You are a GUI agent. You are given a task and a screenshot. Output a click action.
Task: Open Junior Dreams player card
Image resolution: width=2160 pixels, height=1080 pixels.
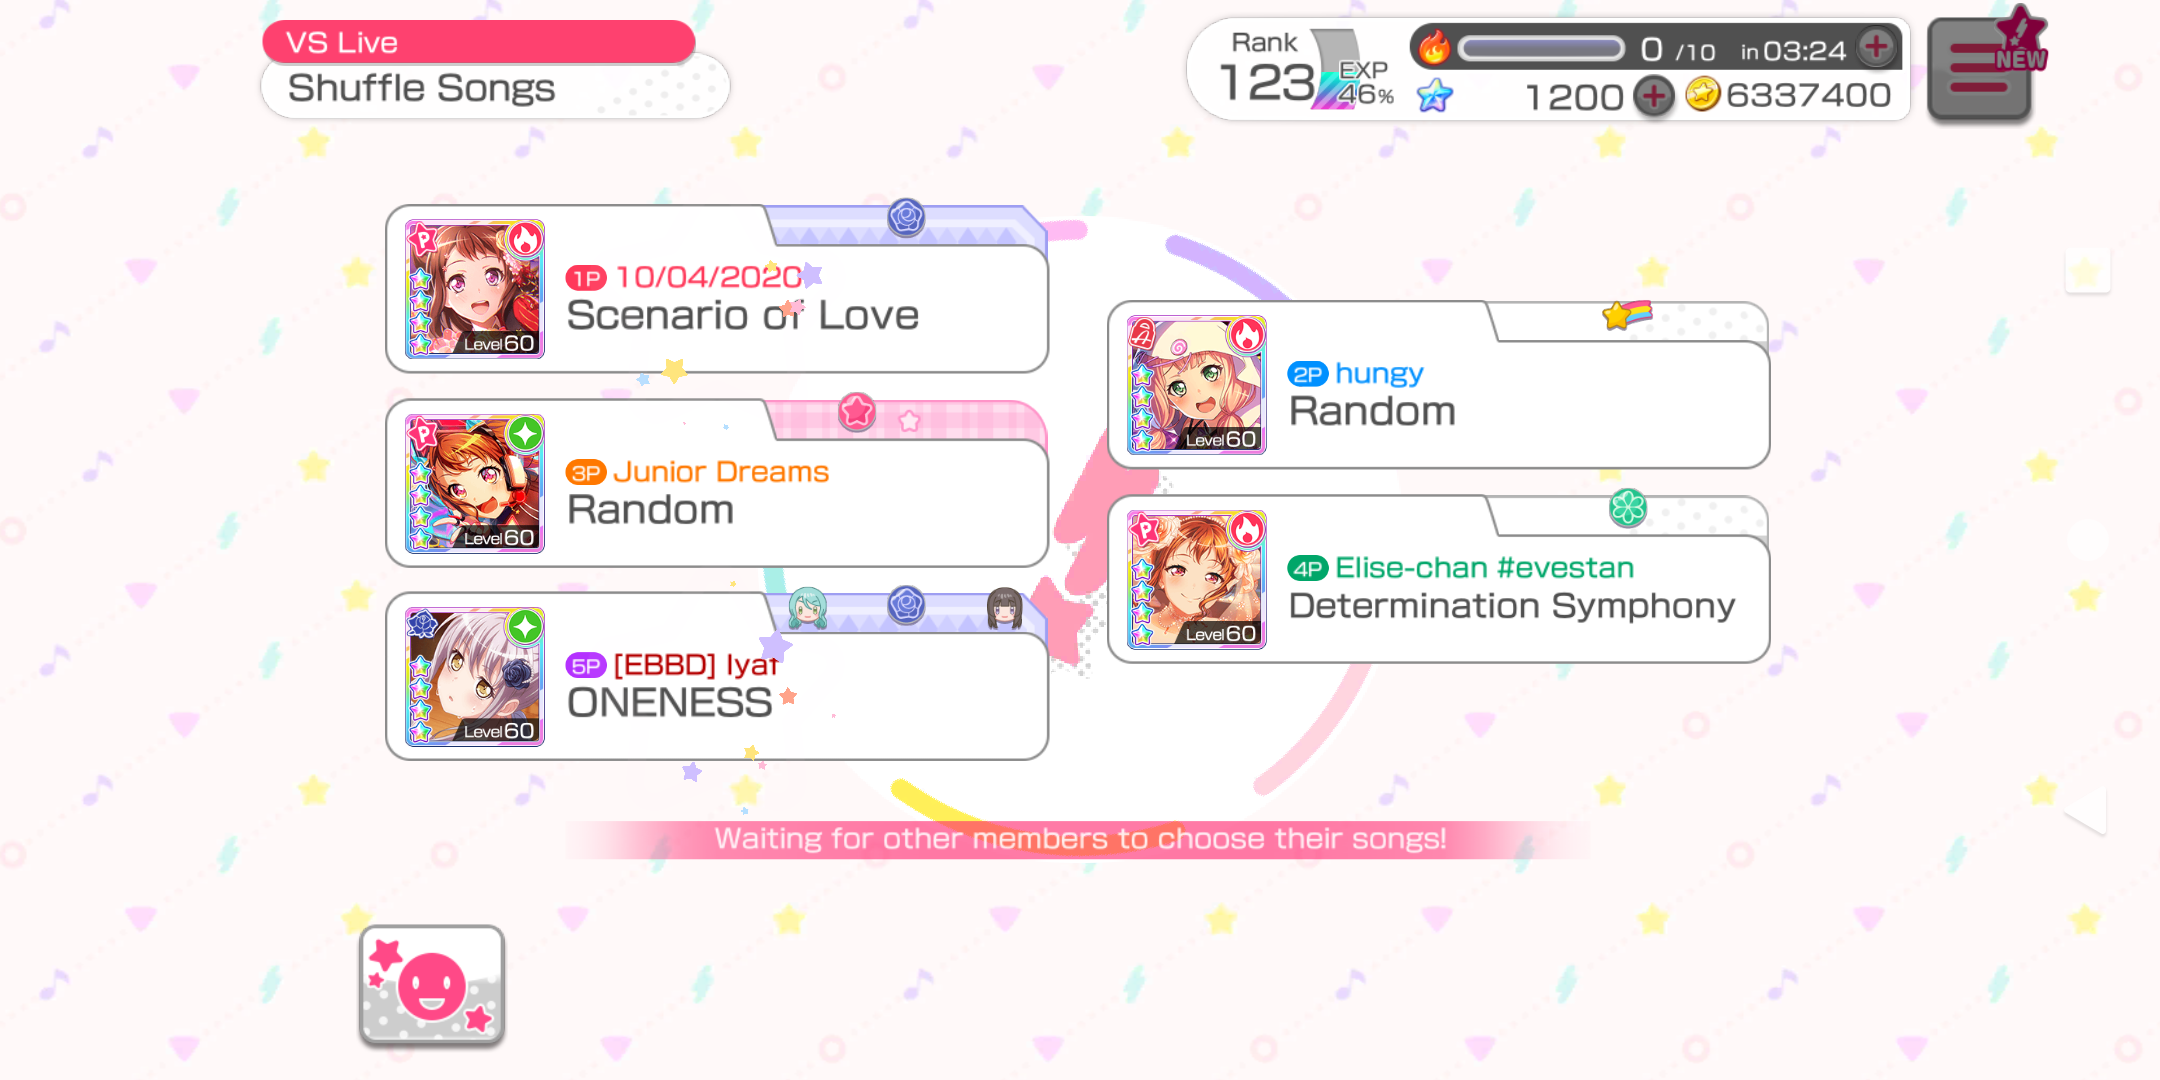(717, 484)
